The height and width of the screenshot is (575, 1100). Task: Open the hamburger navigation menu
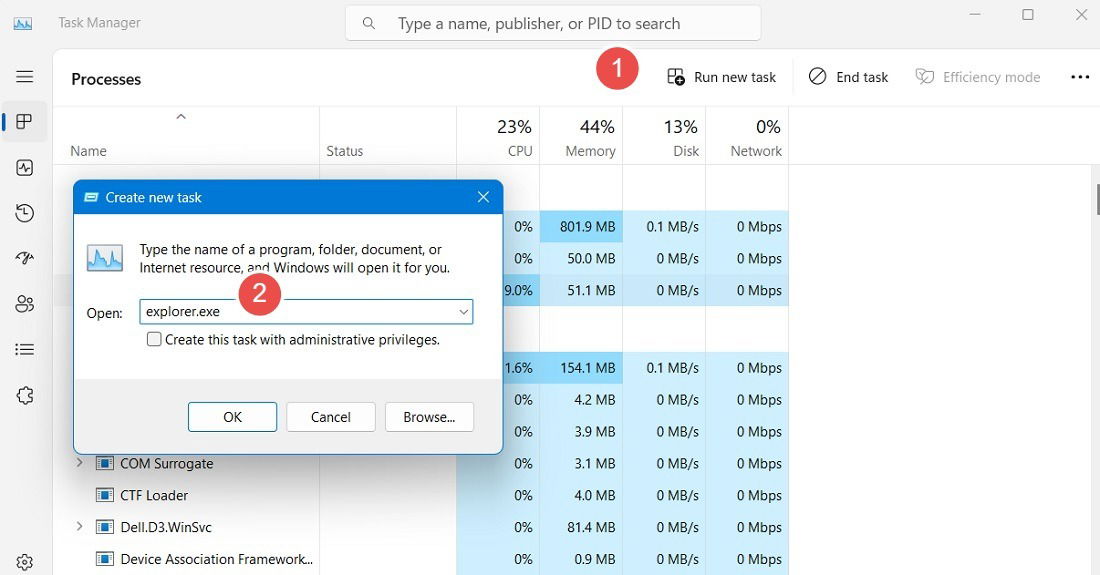[25, 76]
